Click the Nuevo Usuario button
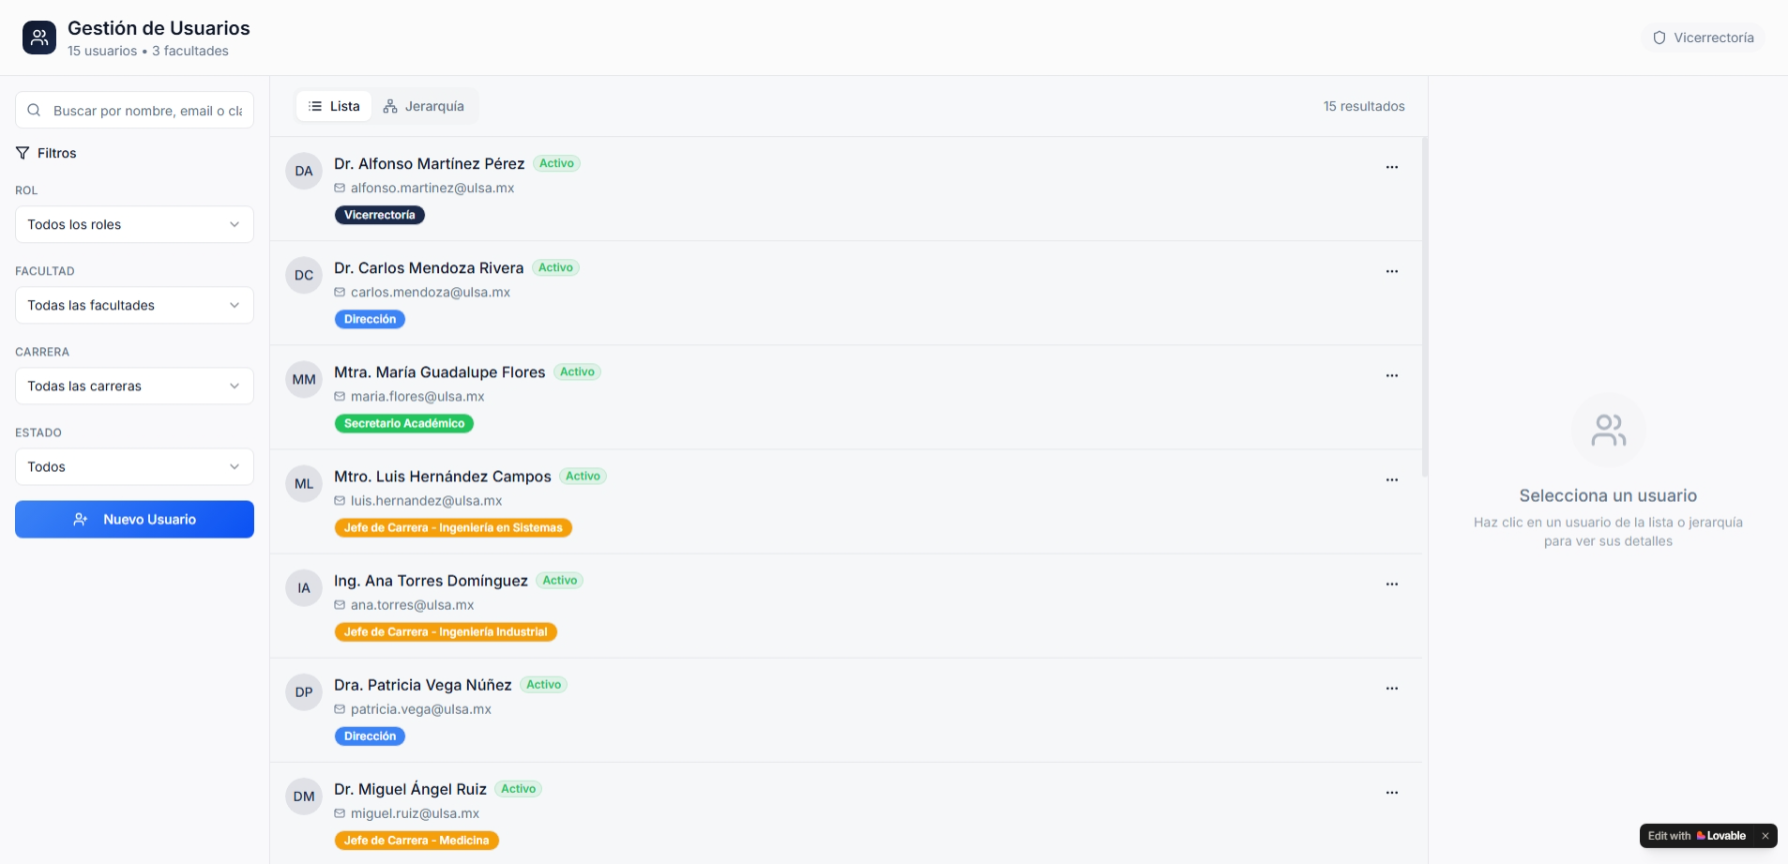This screenshot has height=864, width=1788. coord(134,520)
